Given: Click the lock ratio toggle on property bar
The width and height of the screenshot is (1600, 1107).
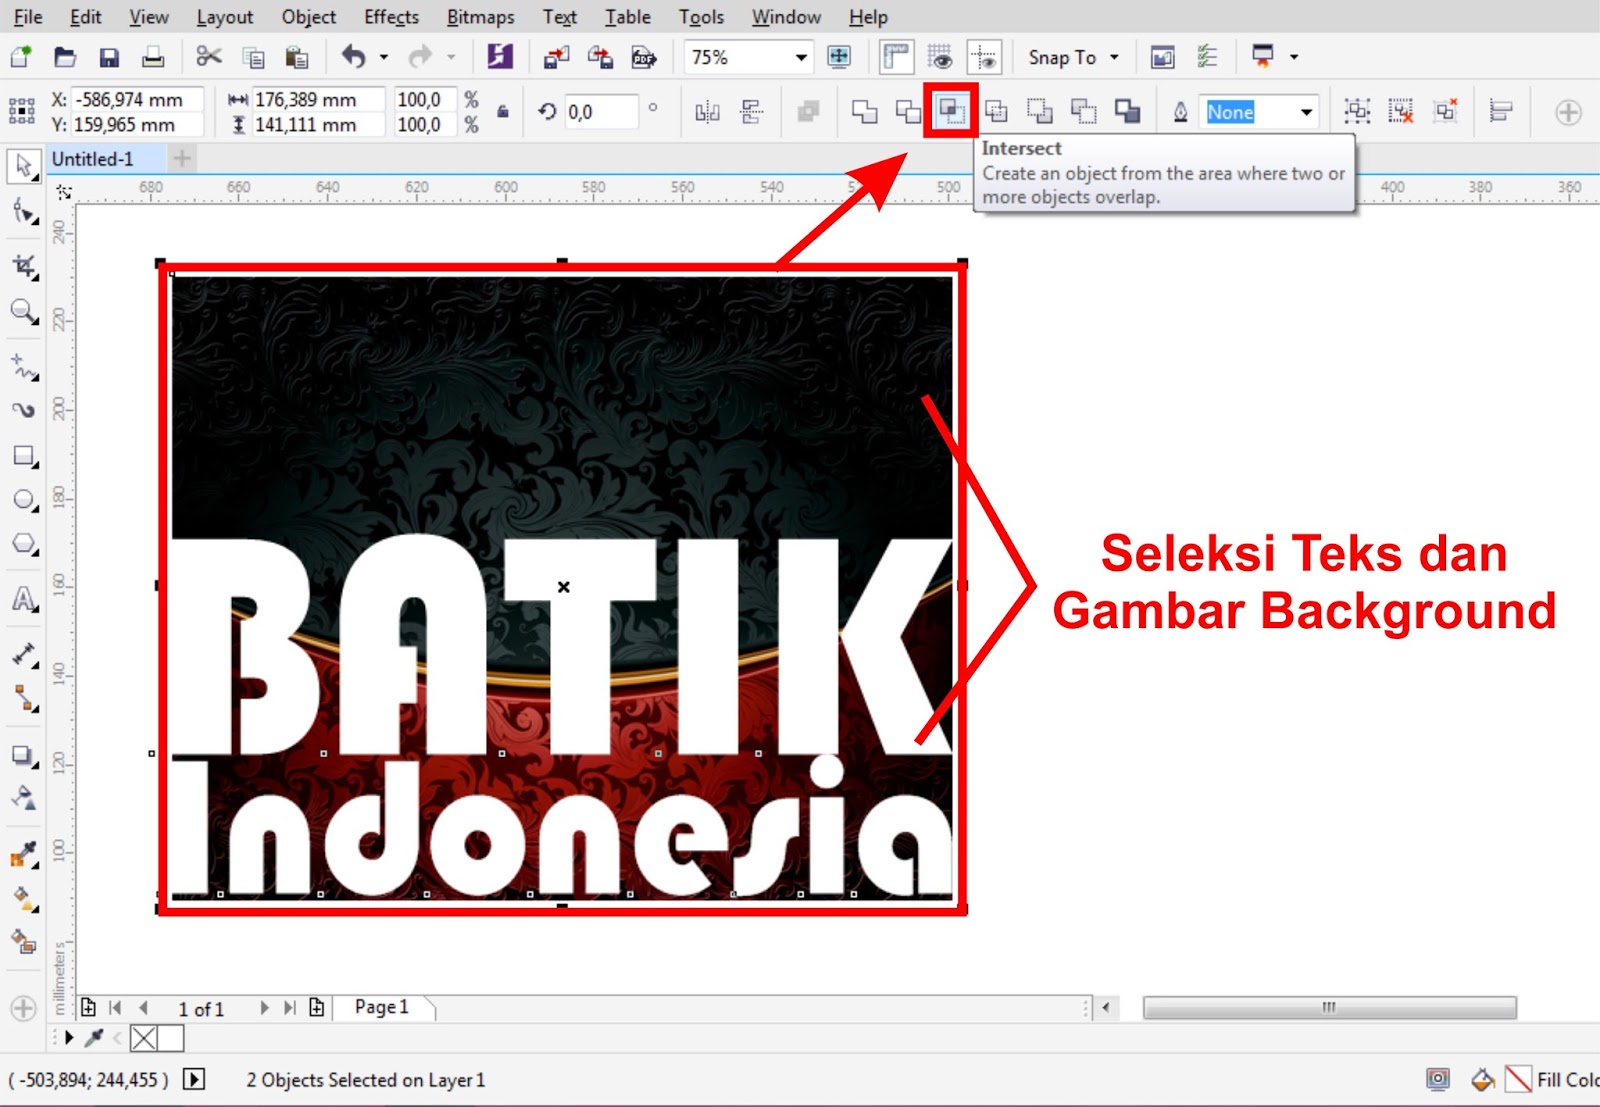Looking at the screenshot, I should (501, 111).
